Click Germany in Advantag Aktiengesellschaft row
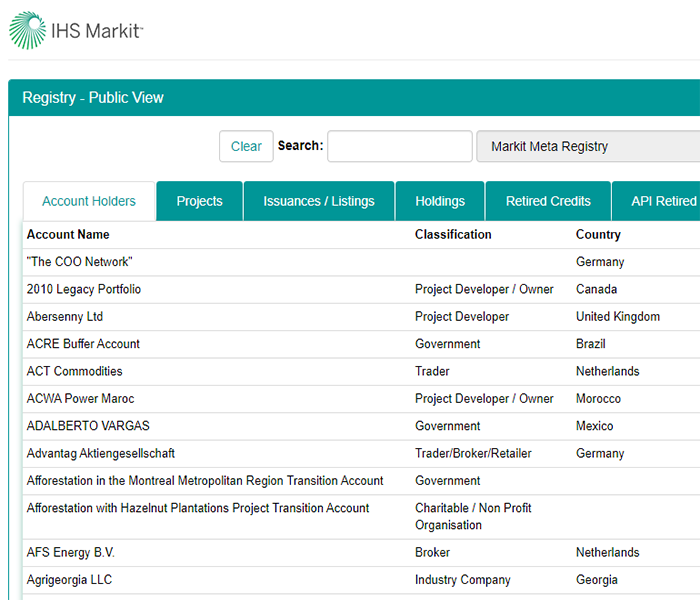This screenshot has width=700, height=600. pos(600,453)
